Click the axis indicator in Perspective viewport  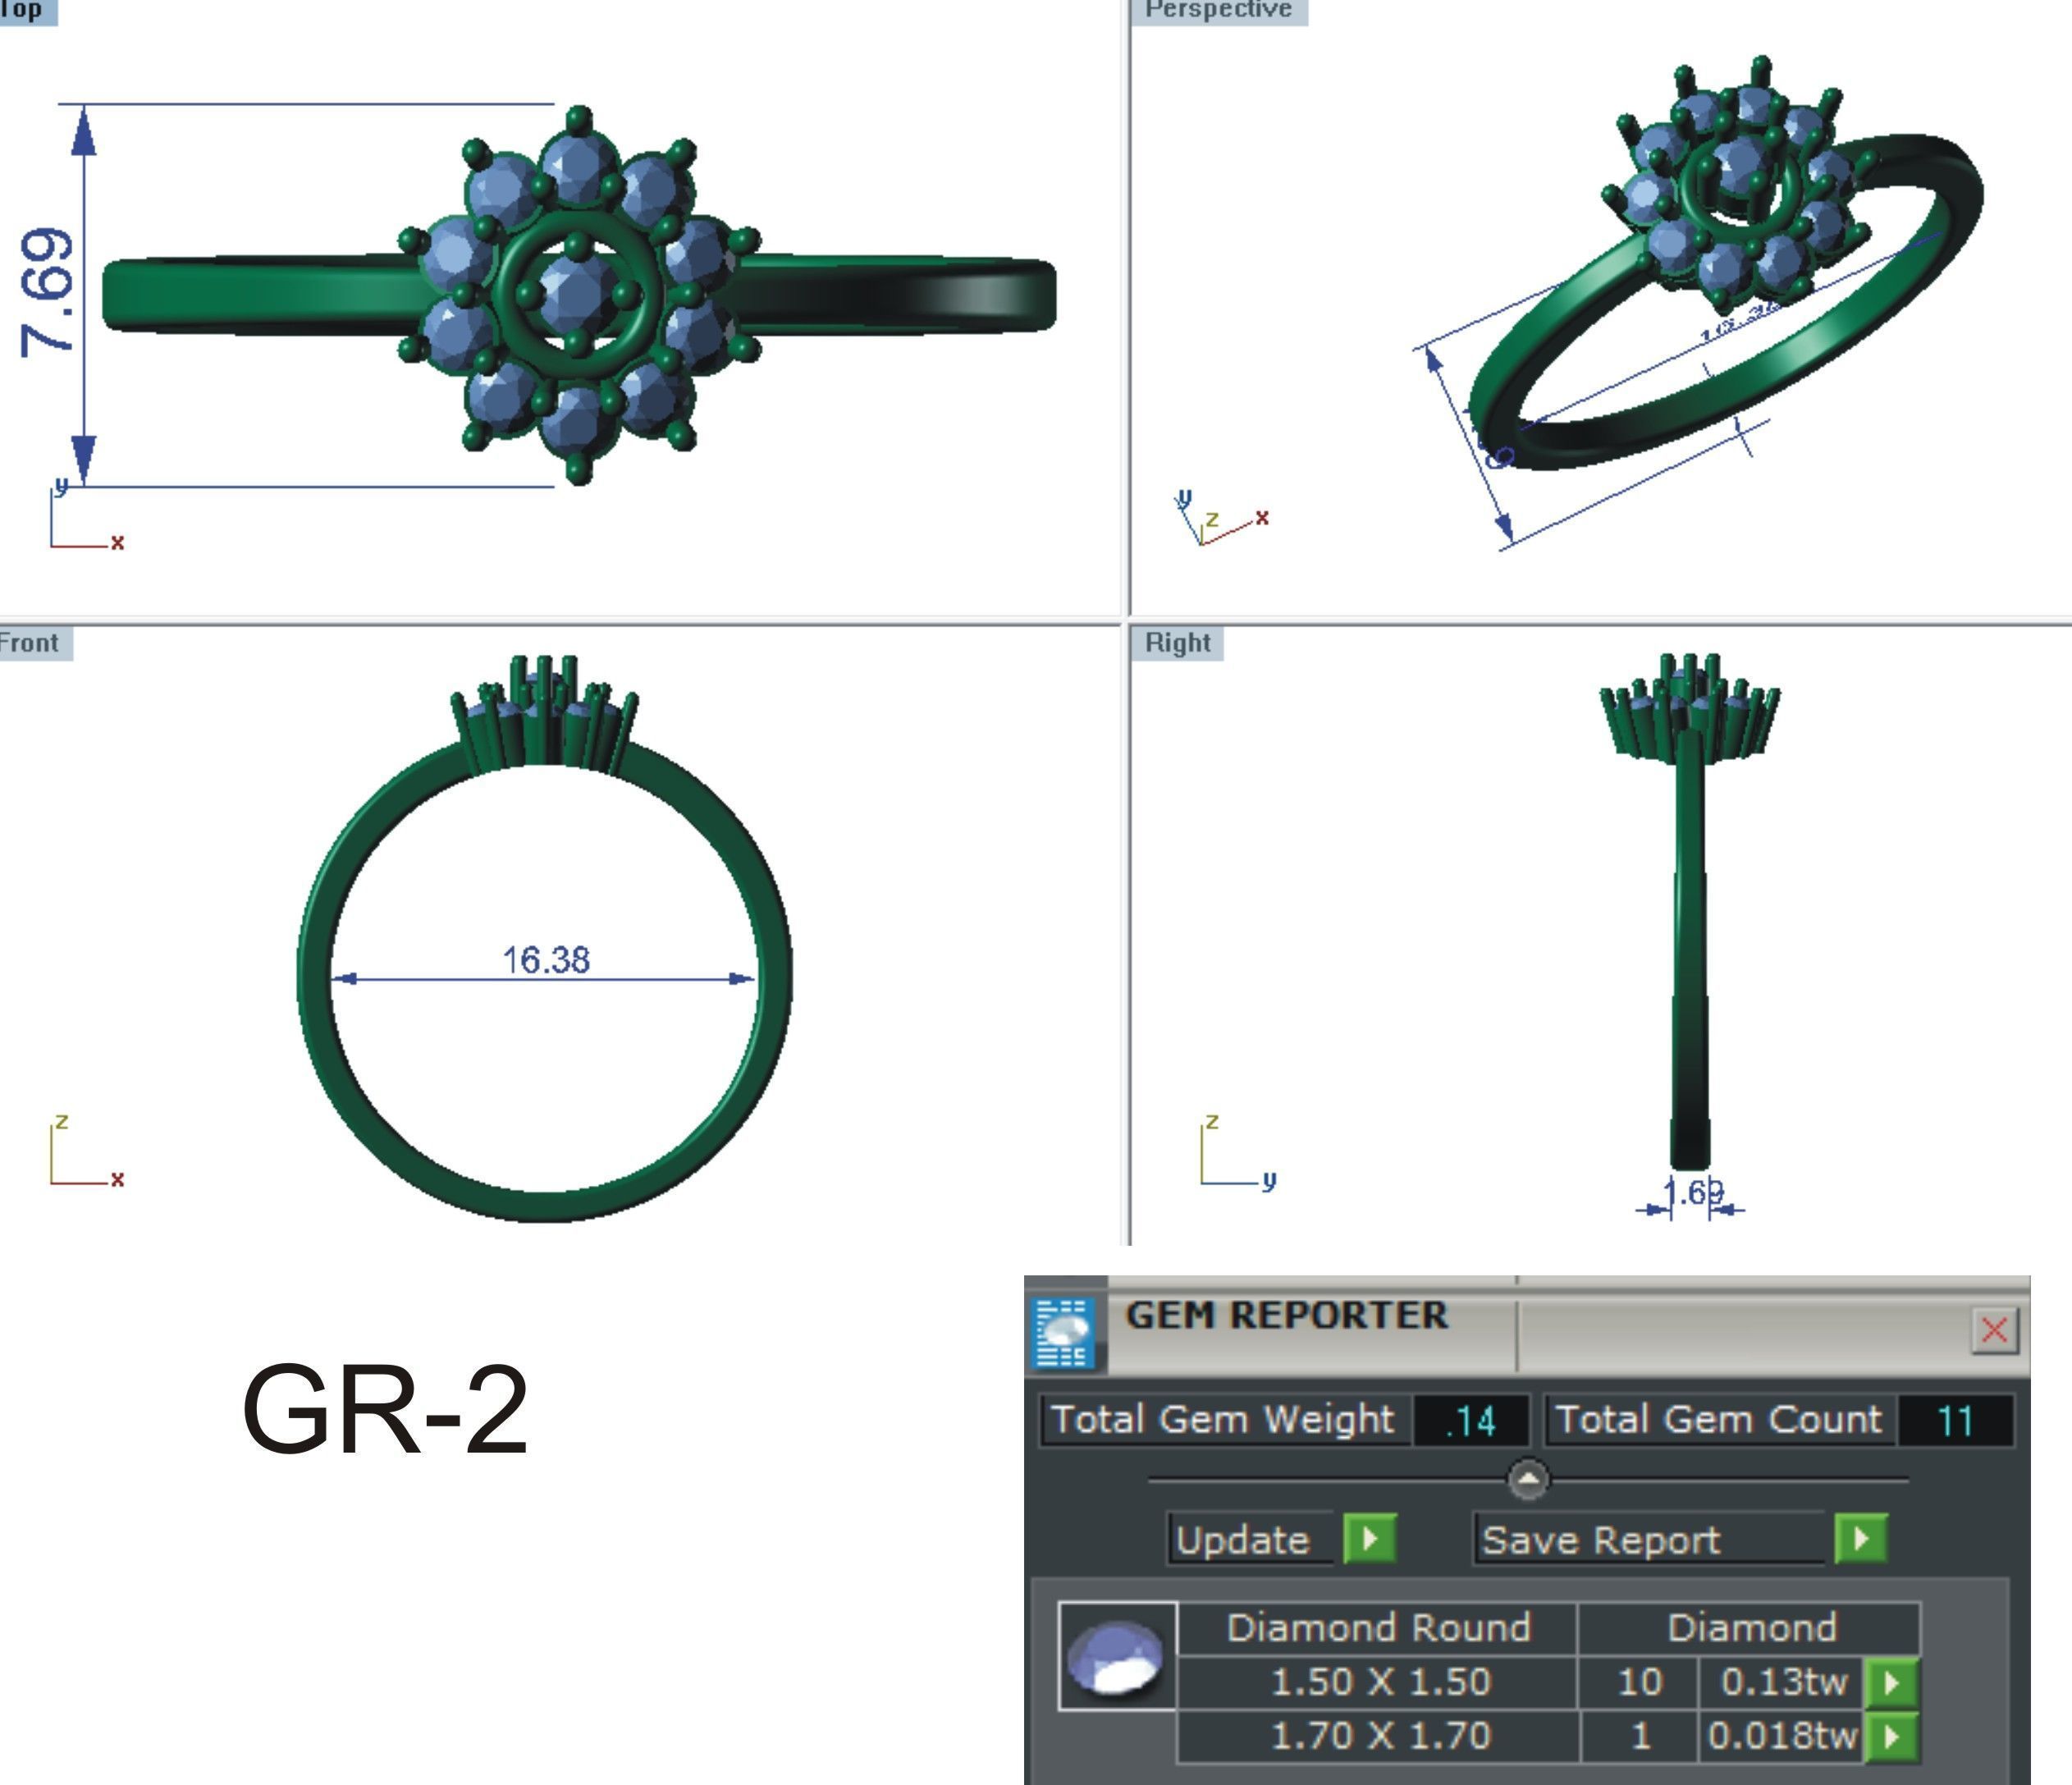1220,518
